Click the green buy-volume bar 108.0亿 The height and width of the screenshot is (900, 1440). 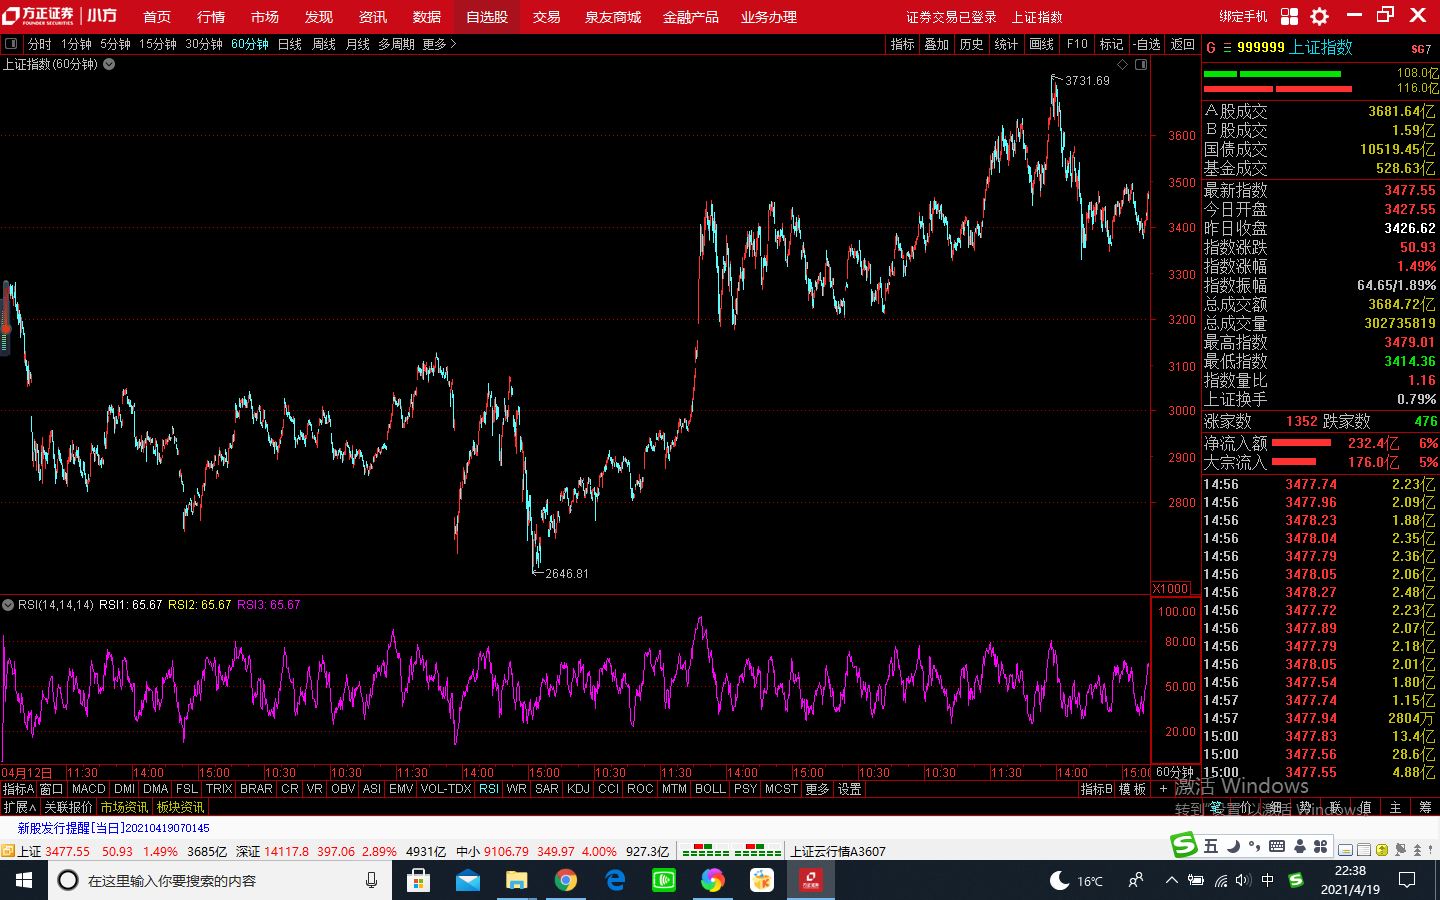[x=1272, y=74]
